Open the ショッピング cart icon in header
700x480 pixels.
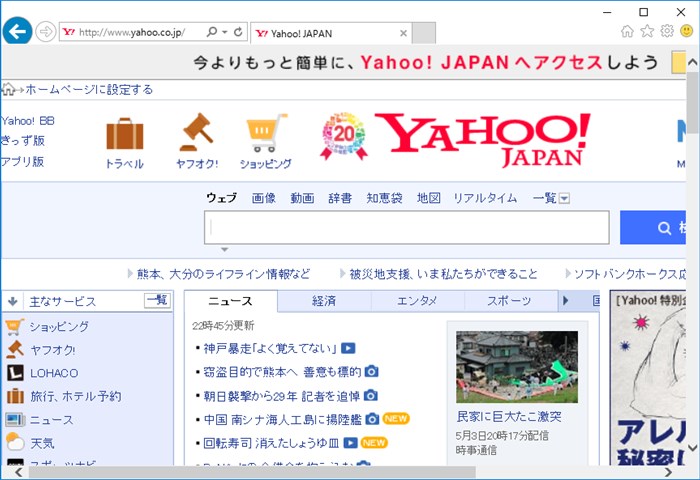pyautogui.click(x=266, y=133)
